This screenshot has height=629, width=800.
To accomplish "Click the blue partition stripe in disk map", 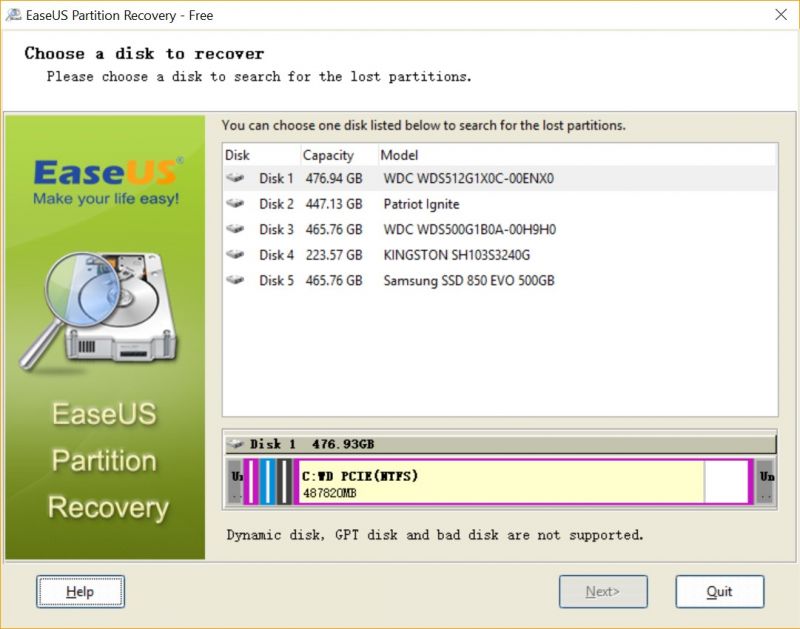I will (x=267, y=482).
